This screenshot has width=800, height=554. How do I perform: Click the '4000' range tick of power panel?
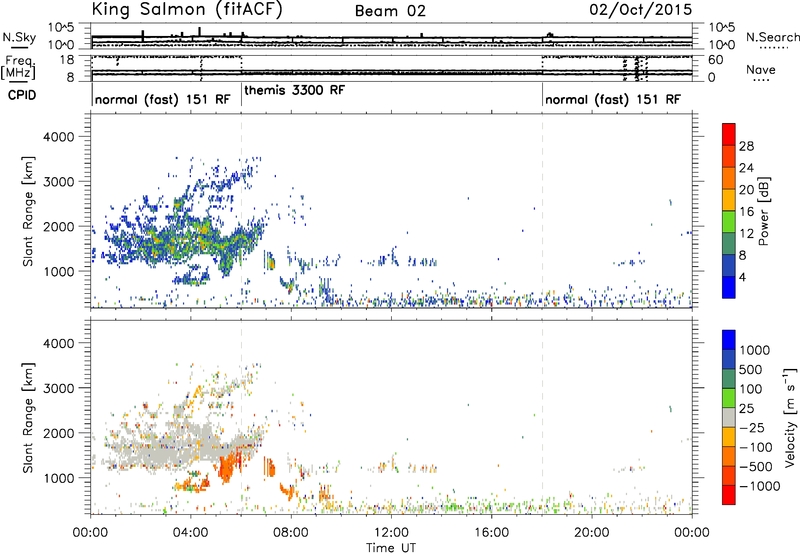59,137
